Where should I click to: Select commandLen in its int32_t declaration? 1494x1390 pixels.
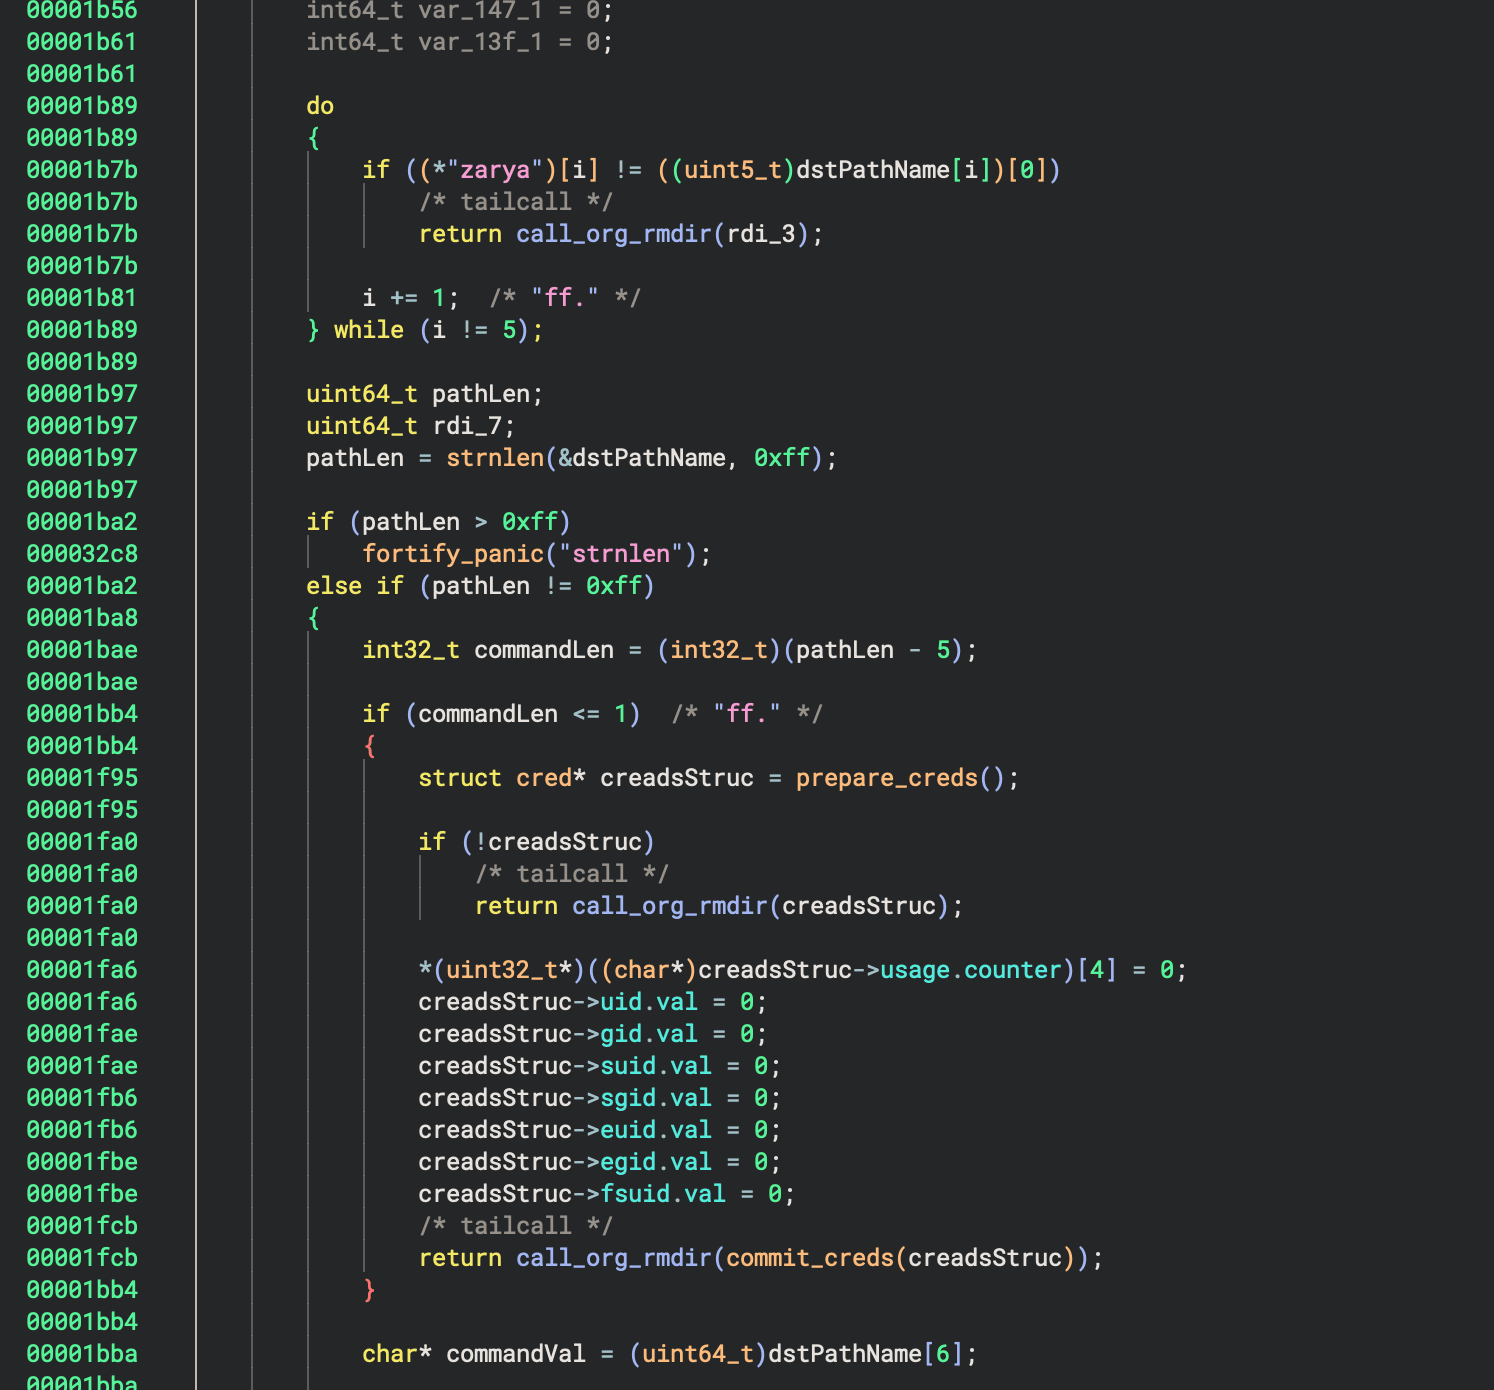(x=543, y=650)
